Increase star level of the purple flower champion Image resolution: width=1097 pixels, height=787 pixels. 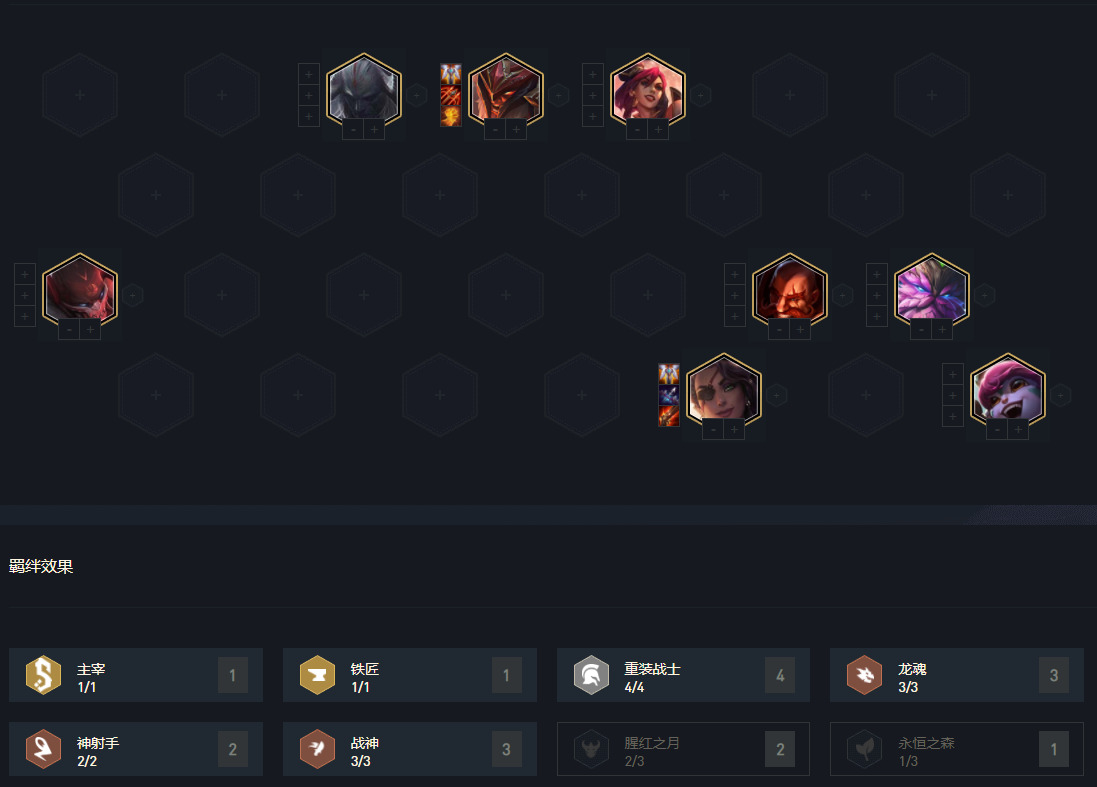pos(942,329)
